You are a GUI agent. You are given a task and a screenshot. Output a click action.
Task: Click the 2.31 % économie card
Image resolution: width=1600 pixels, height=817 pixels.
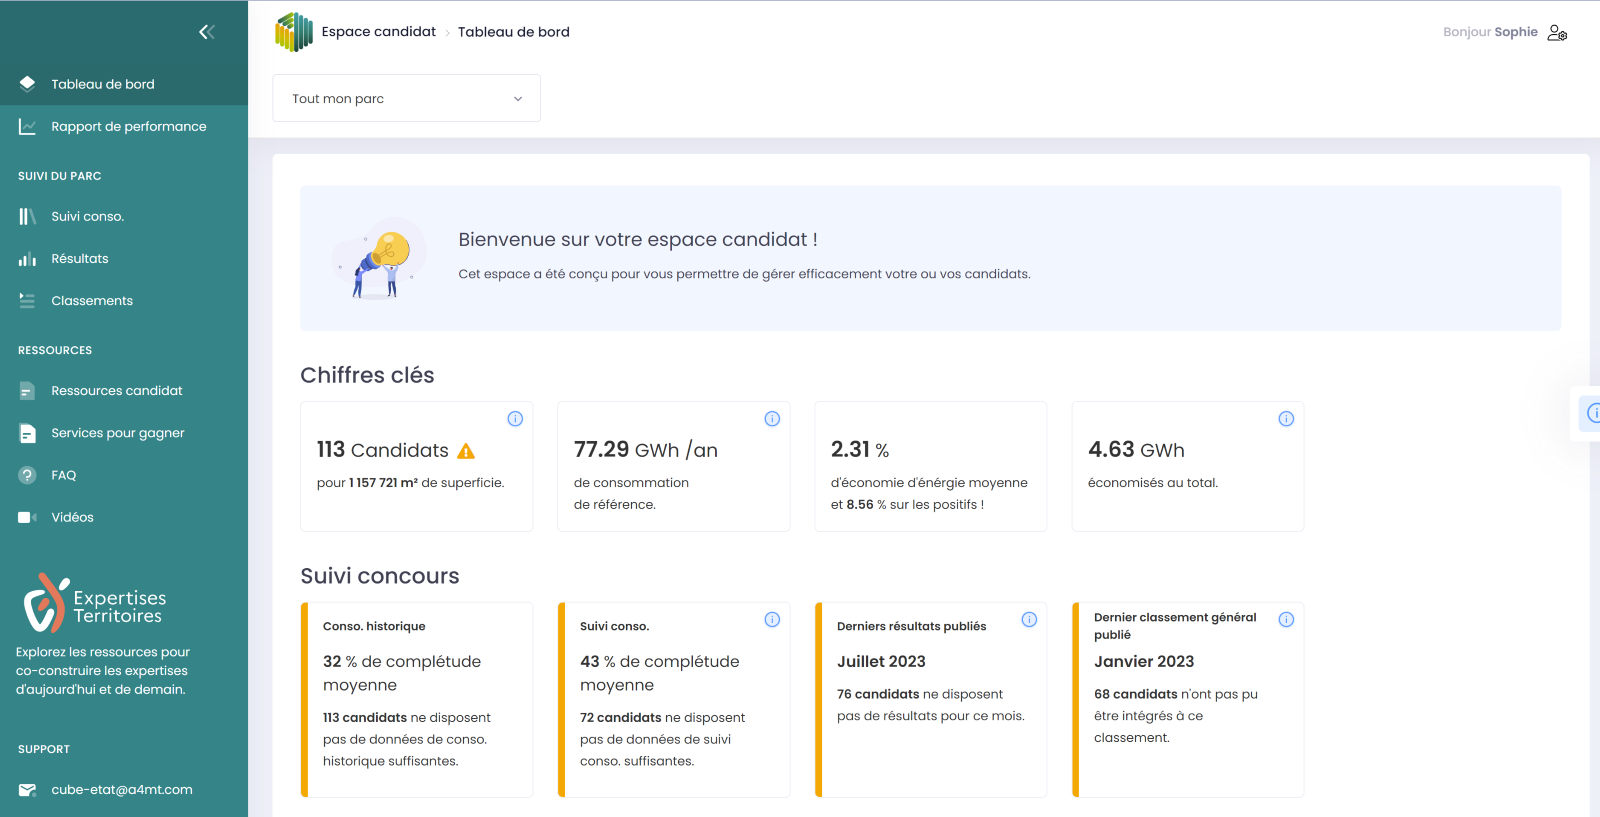tap(931, 466)
